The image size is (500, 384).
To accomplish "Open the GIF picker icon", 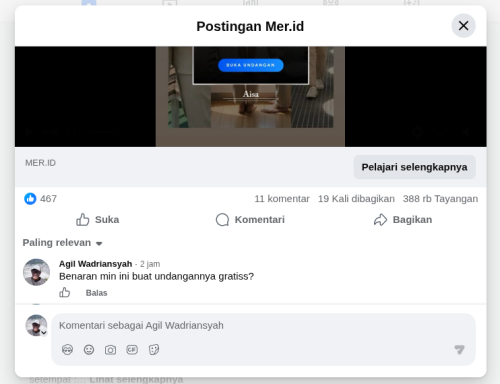I will click(x=132, y=350).
